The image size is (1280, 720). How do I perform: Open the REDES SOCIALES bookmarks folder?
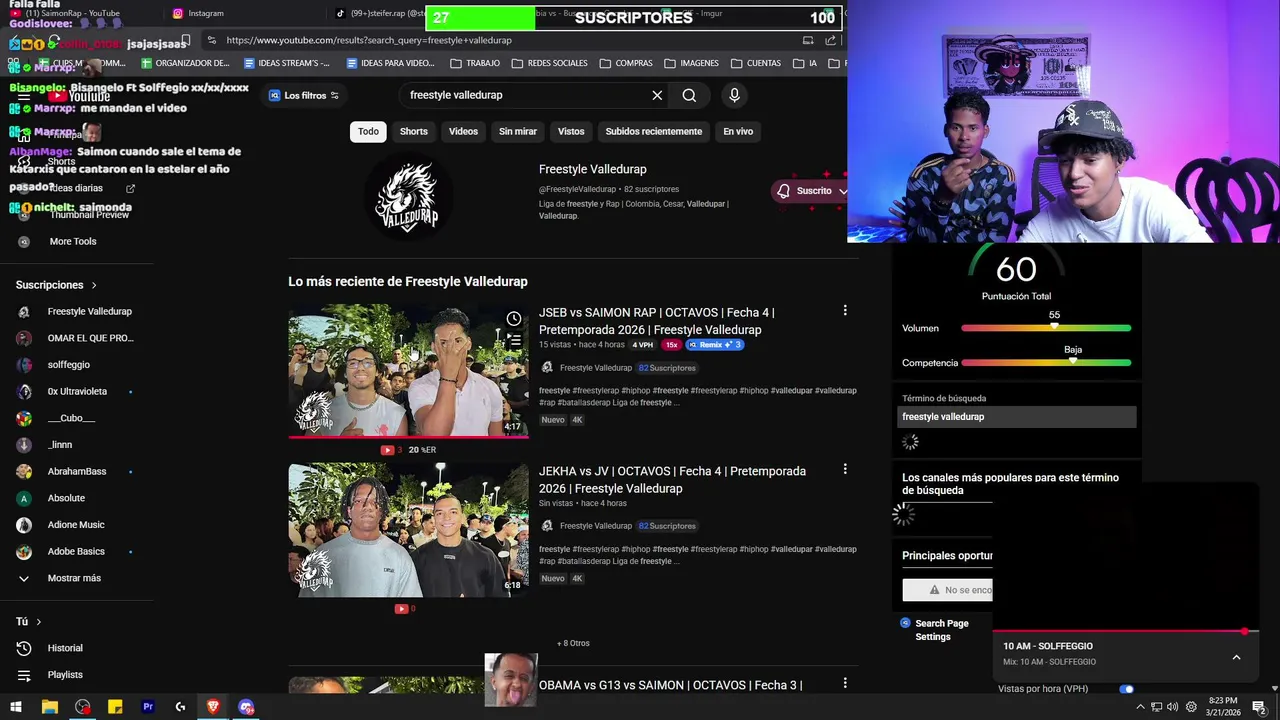pos(549,63)
